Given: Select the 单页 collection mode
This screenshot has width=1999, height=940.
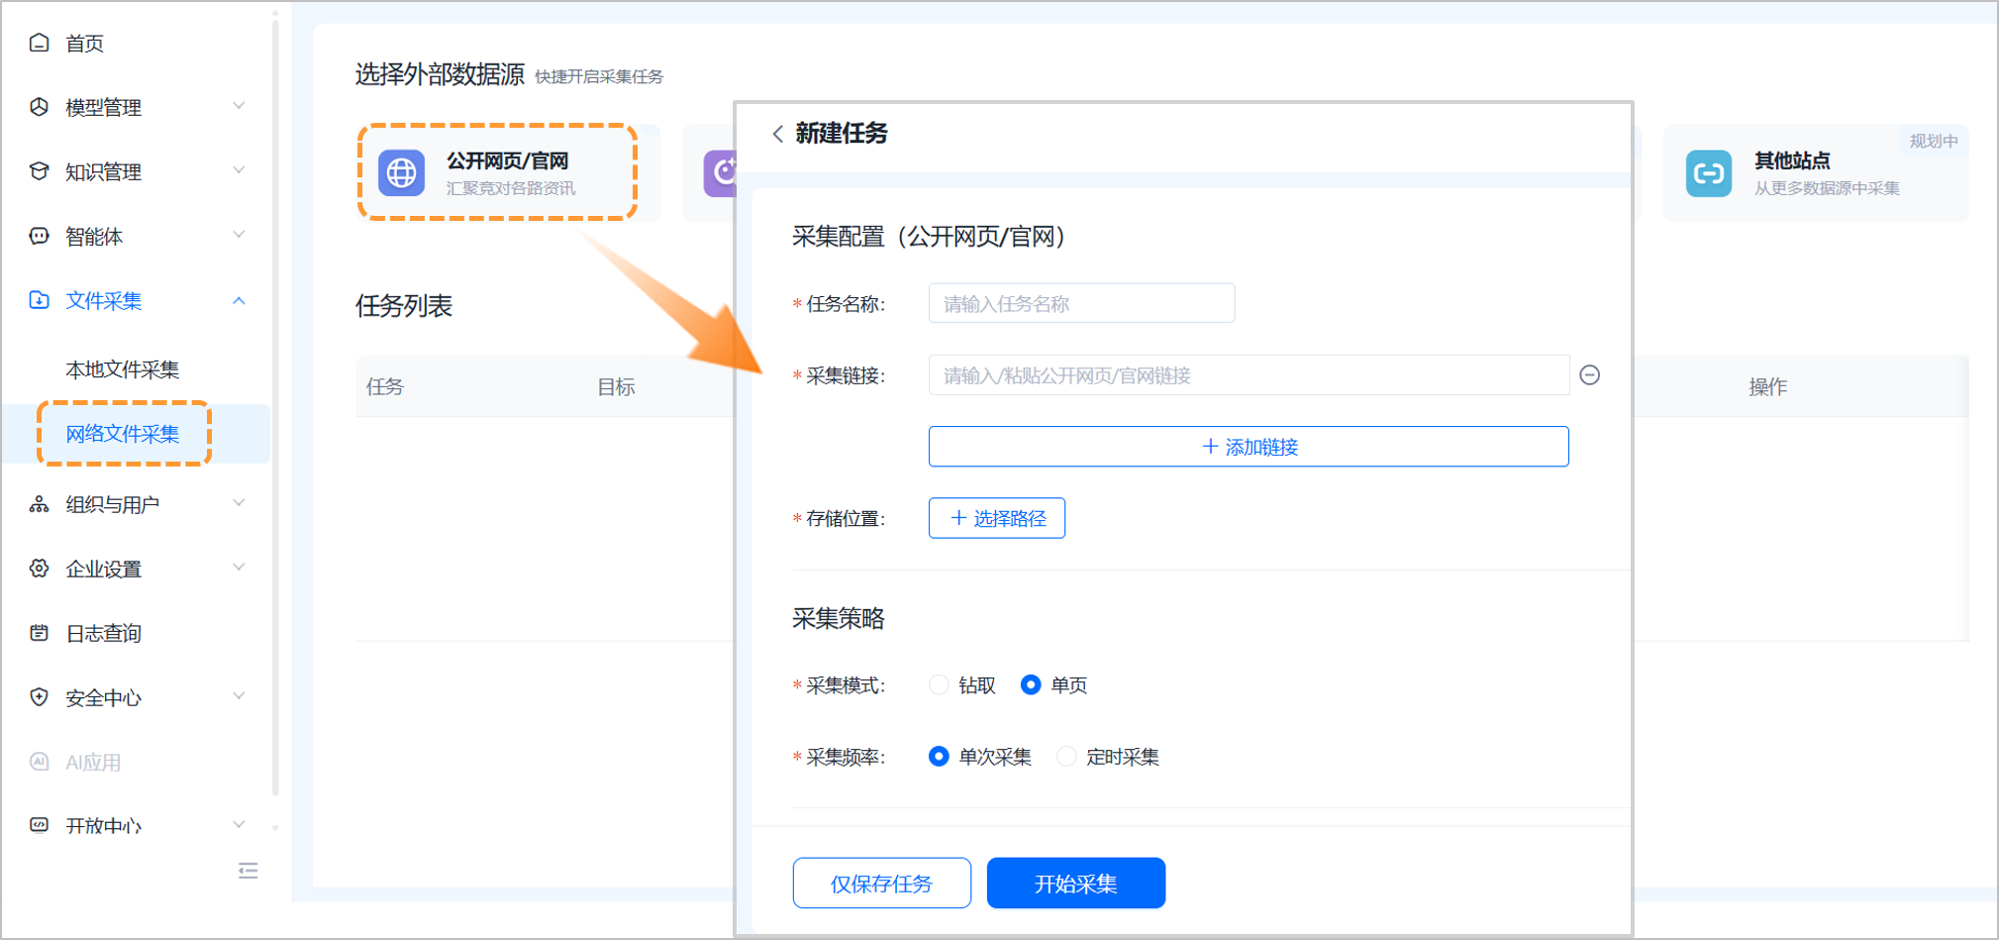Looking at the screenshot, I should pyautogui.click(x=1030, y=685).
